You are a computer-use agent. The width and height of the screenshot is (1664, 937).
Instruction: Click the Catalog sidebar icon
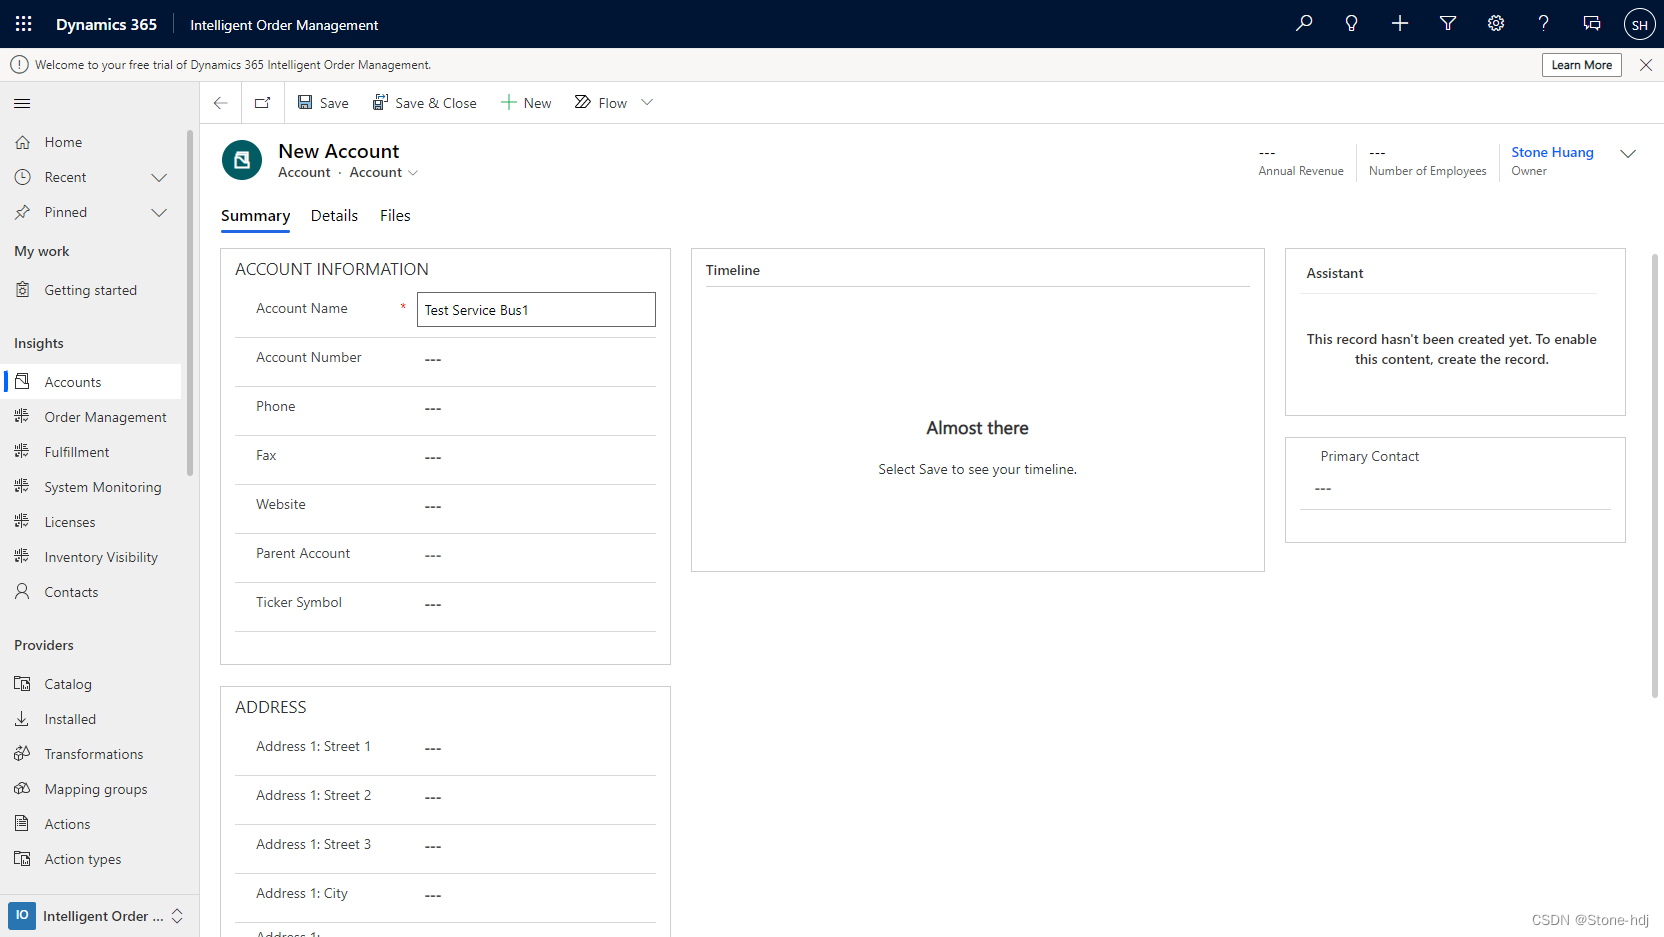pos(22,684)
